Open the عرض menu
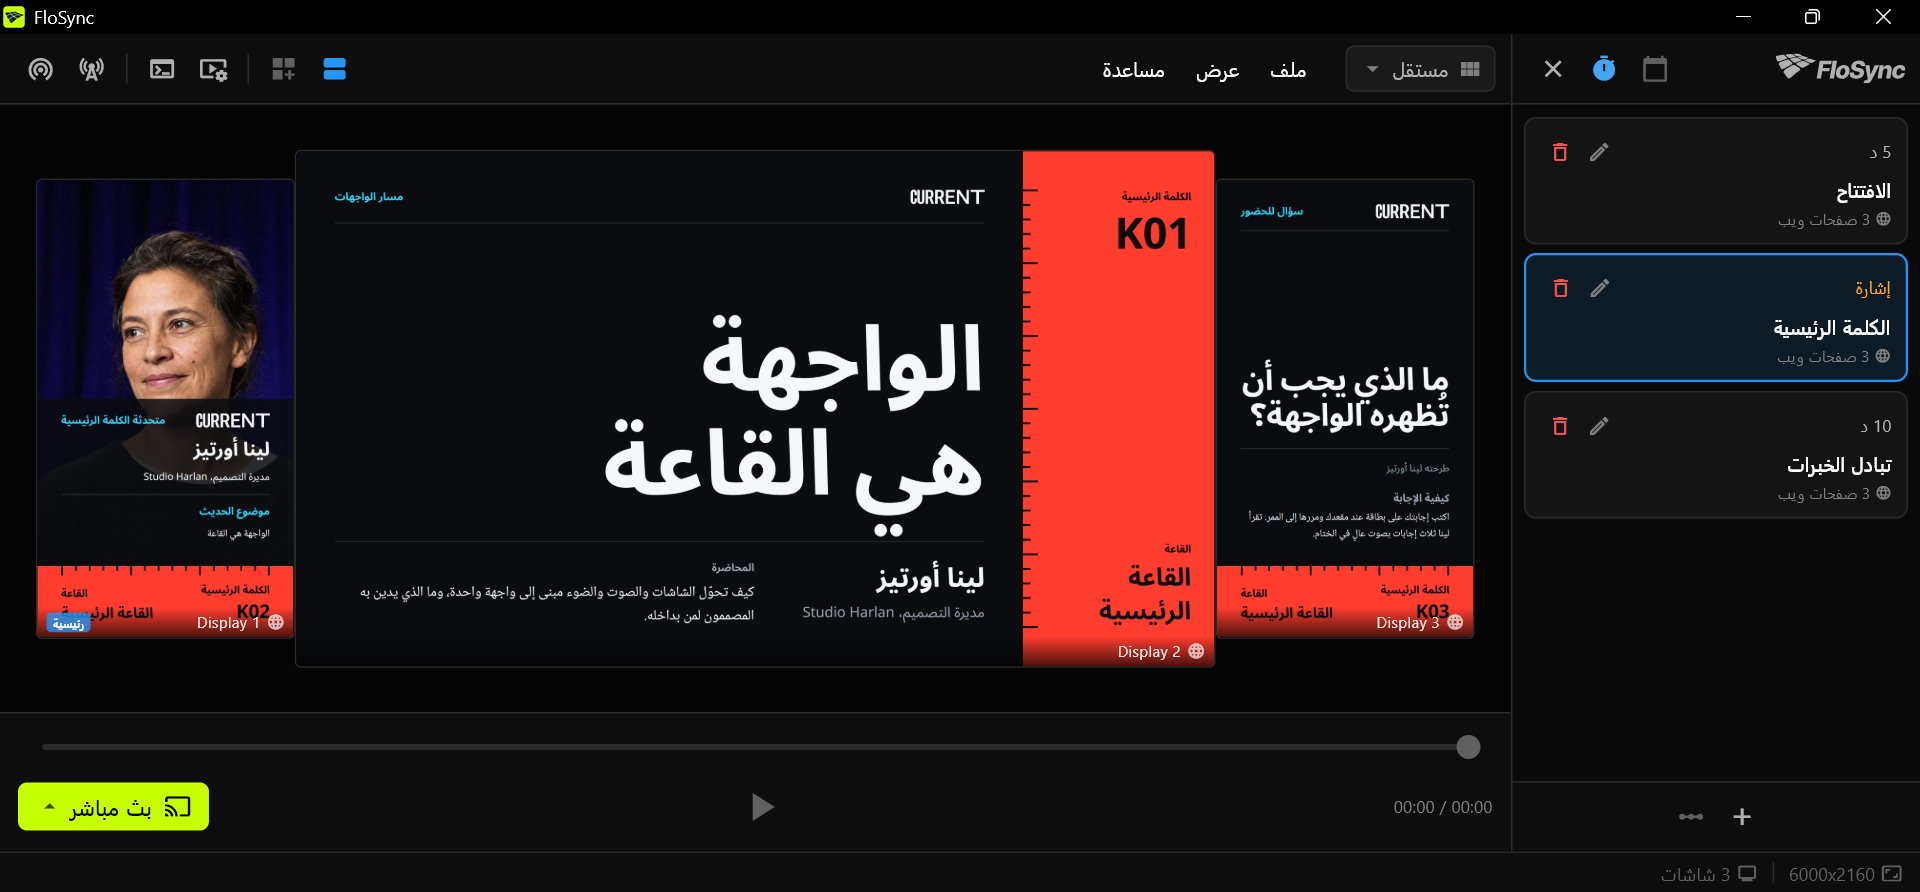 [x=1218, y=70]
